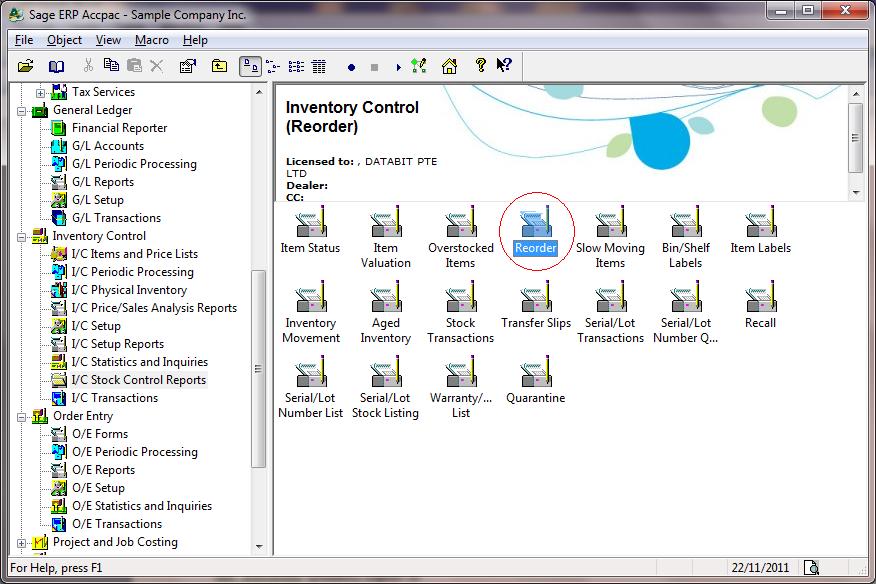Click the Home house toolbar icon
Image resolution: width=876 pixels, height=584 pixels.
click(449, 66)
